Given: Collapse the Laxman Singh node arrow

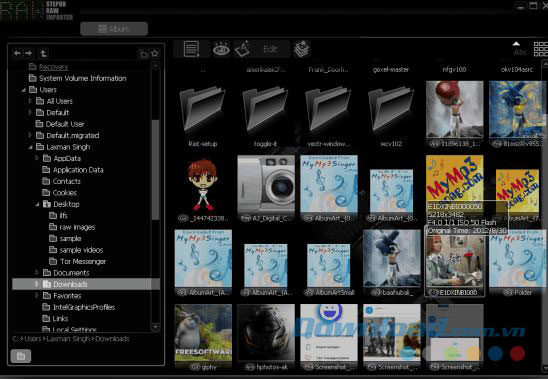Looking at the screenshot, I should click(30, 147).
